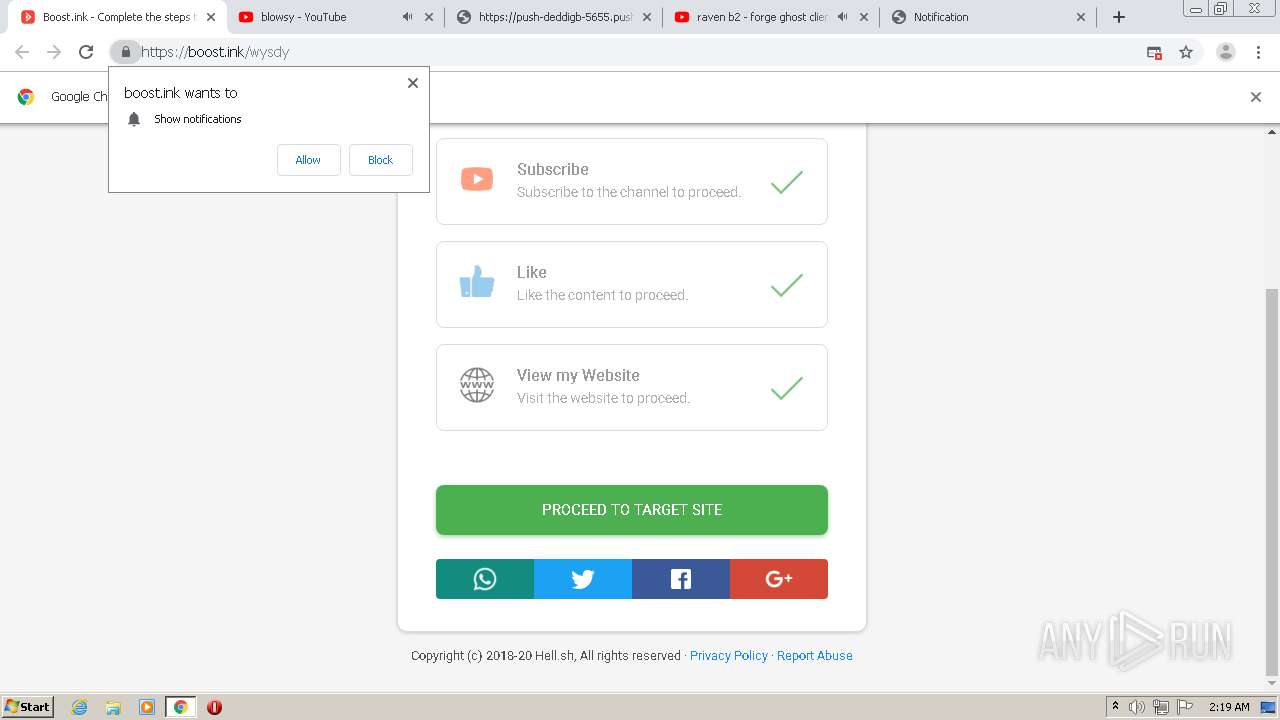Switch to the Notification tab

click(x=988, y=17)
